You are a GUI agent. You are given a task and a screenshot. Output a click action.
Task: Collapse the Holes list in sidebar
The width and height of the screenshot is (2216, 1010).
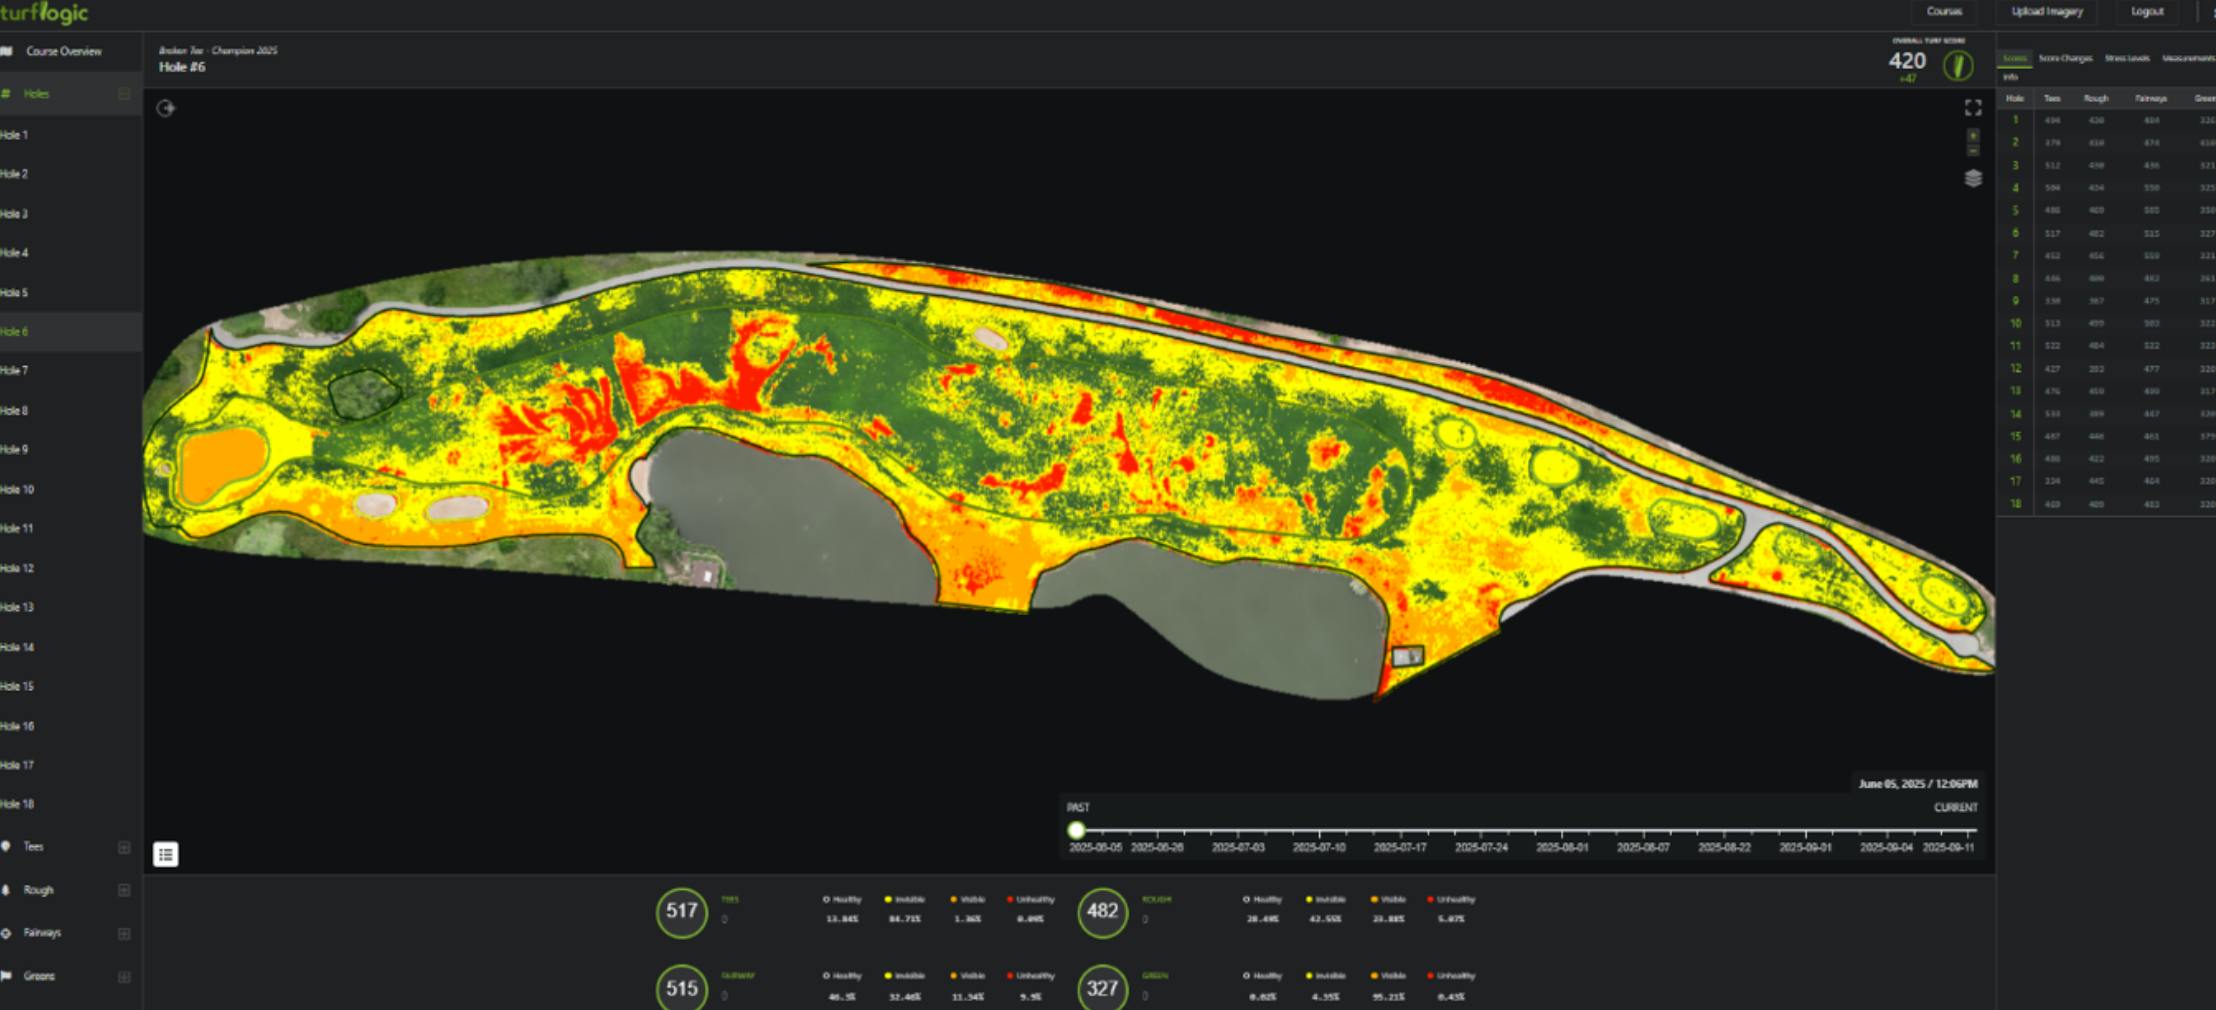tap(124, 94)
